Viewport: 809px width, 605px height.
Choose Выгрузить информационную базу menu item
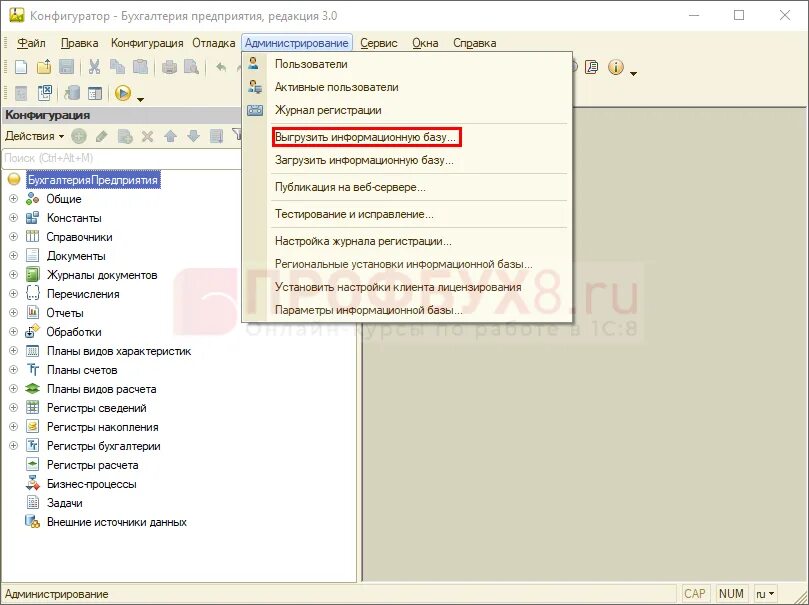click(365, 137)
